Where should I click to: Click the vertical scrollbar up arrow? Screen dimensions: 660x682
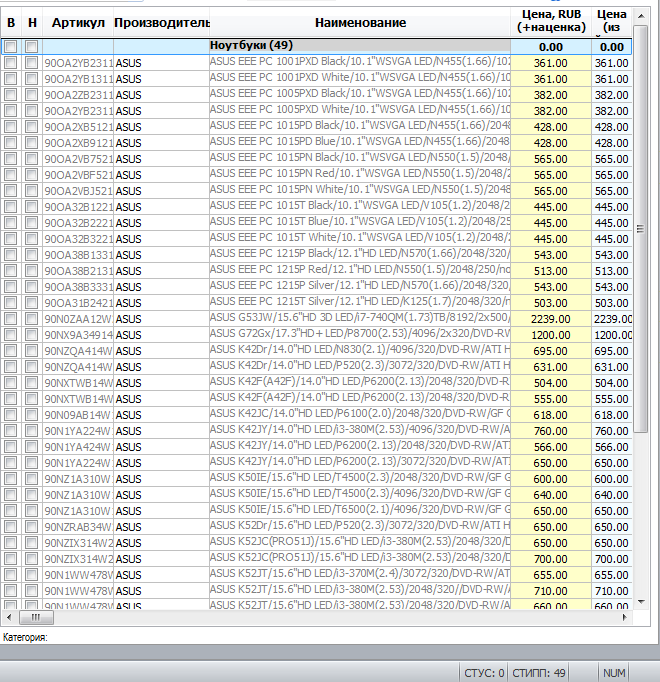click(x=640, y=16)
